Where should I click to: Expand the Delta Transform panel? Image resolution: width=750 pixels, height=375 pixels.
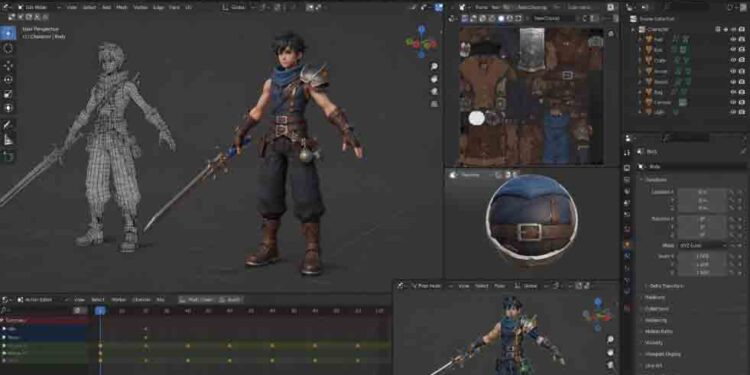[x=666, y=286]
